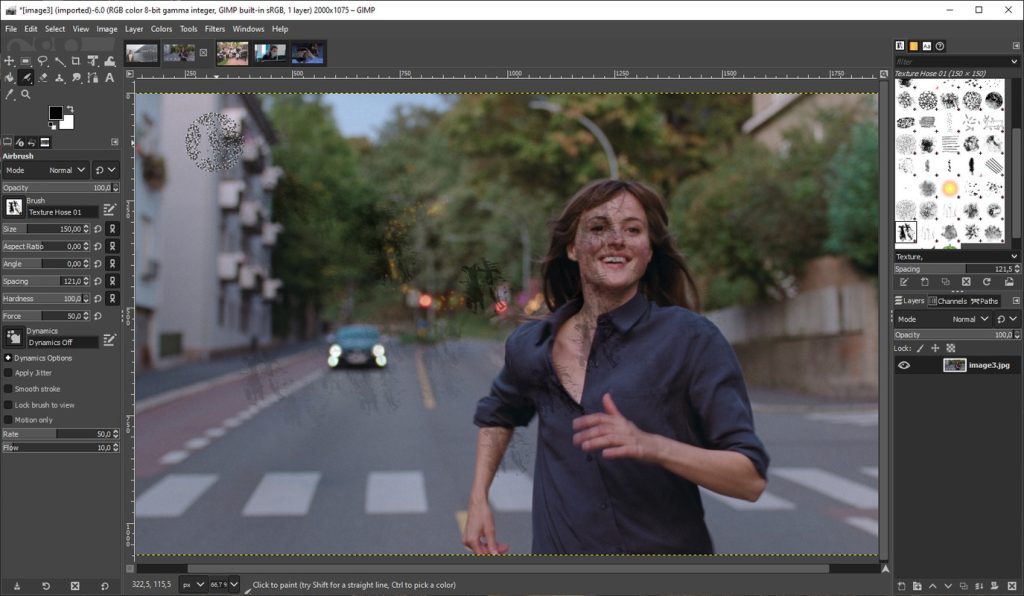This screenshot has width=1024, height=596.
Task: Open the Colors menu
Action: [161, 29]
